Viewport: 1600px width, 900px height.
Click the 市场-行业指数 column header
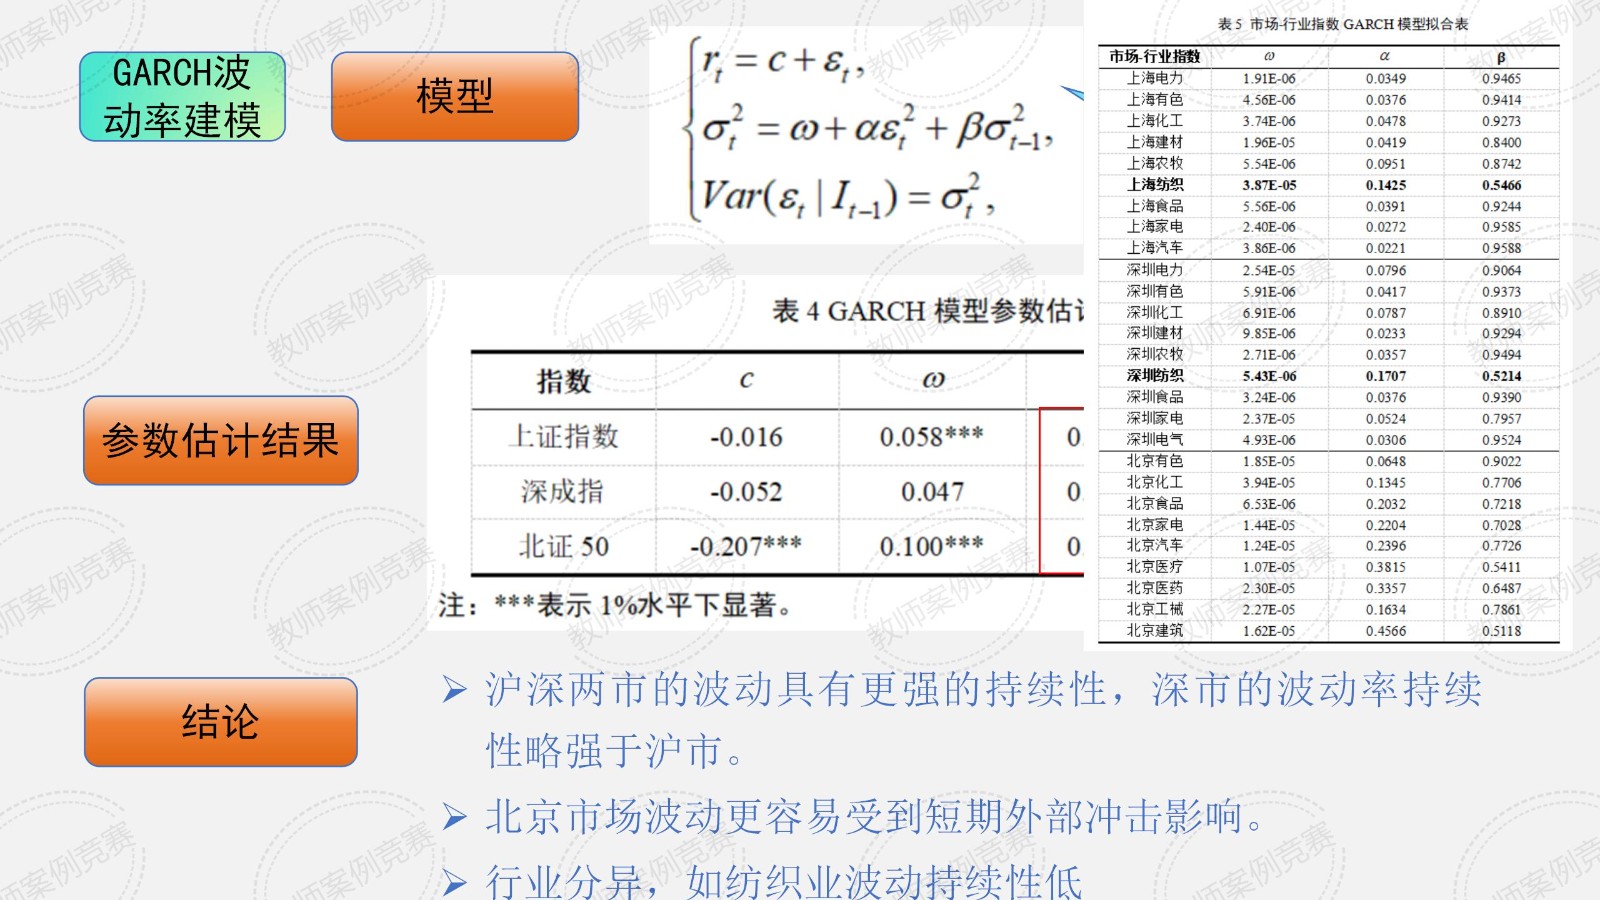(1154, 57)
